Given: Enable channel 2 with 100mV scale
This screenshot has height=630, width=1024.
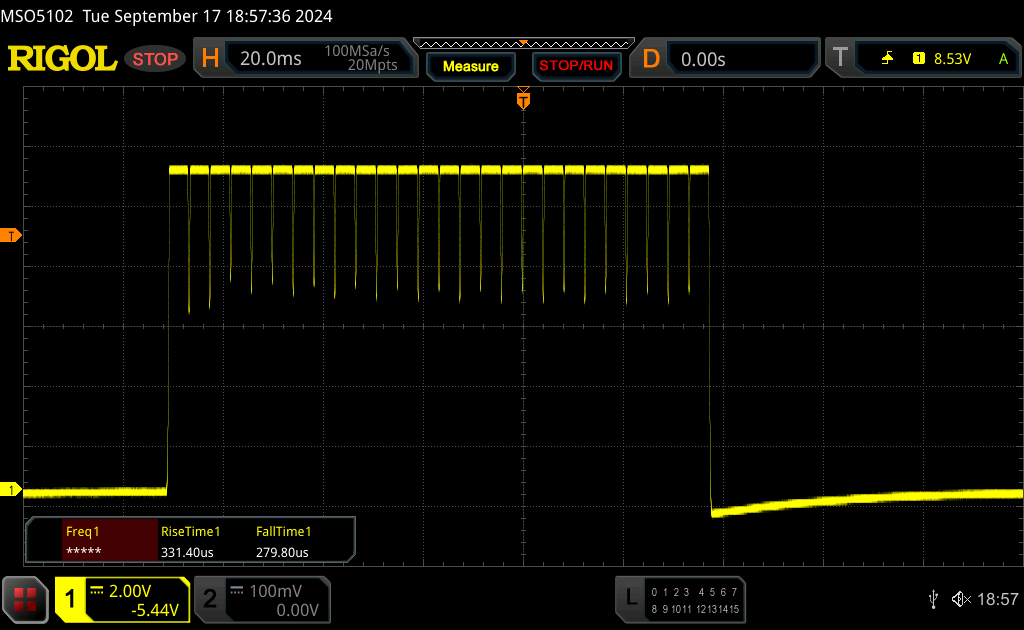Looking at the screenshot, I should point(258,599).
